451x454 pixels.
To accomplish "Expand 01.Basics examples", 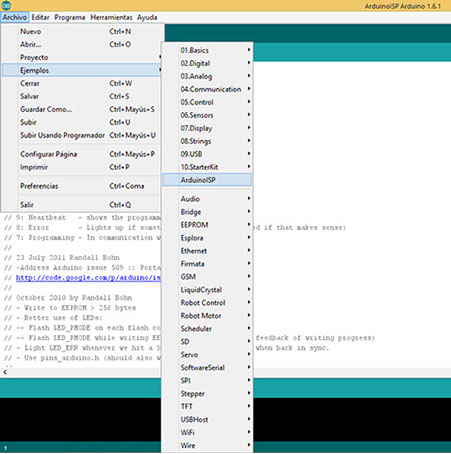I will (207, 50).
